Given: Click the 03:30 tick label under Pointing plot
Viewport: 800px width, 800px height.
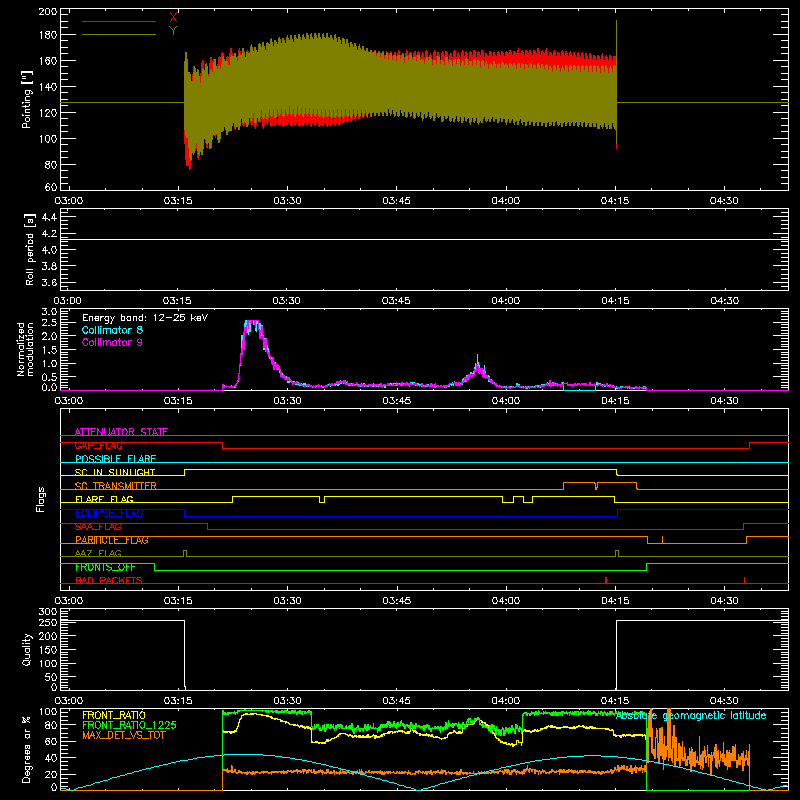Looking at the screenshot, I should click(287, 201).
